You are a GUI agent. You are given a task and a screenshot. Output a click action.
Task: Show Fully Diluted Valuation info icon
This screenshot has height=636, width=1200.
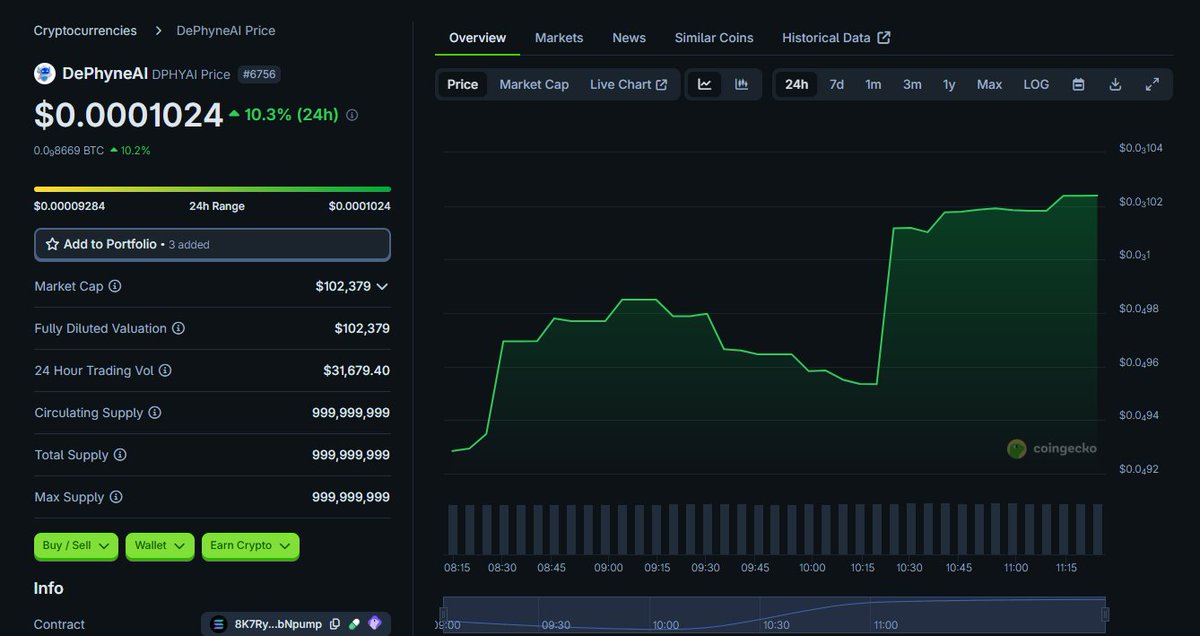click(x=178, y=328)
